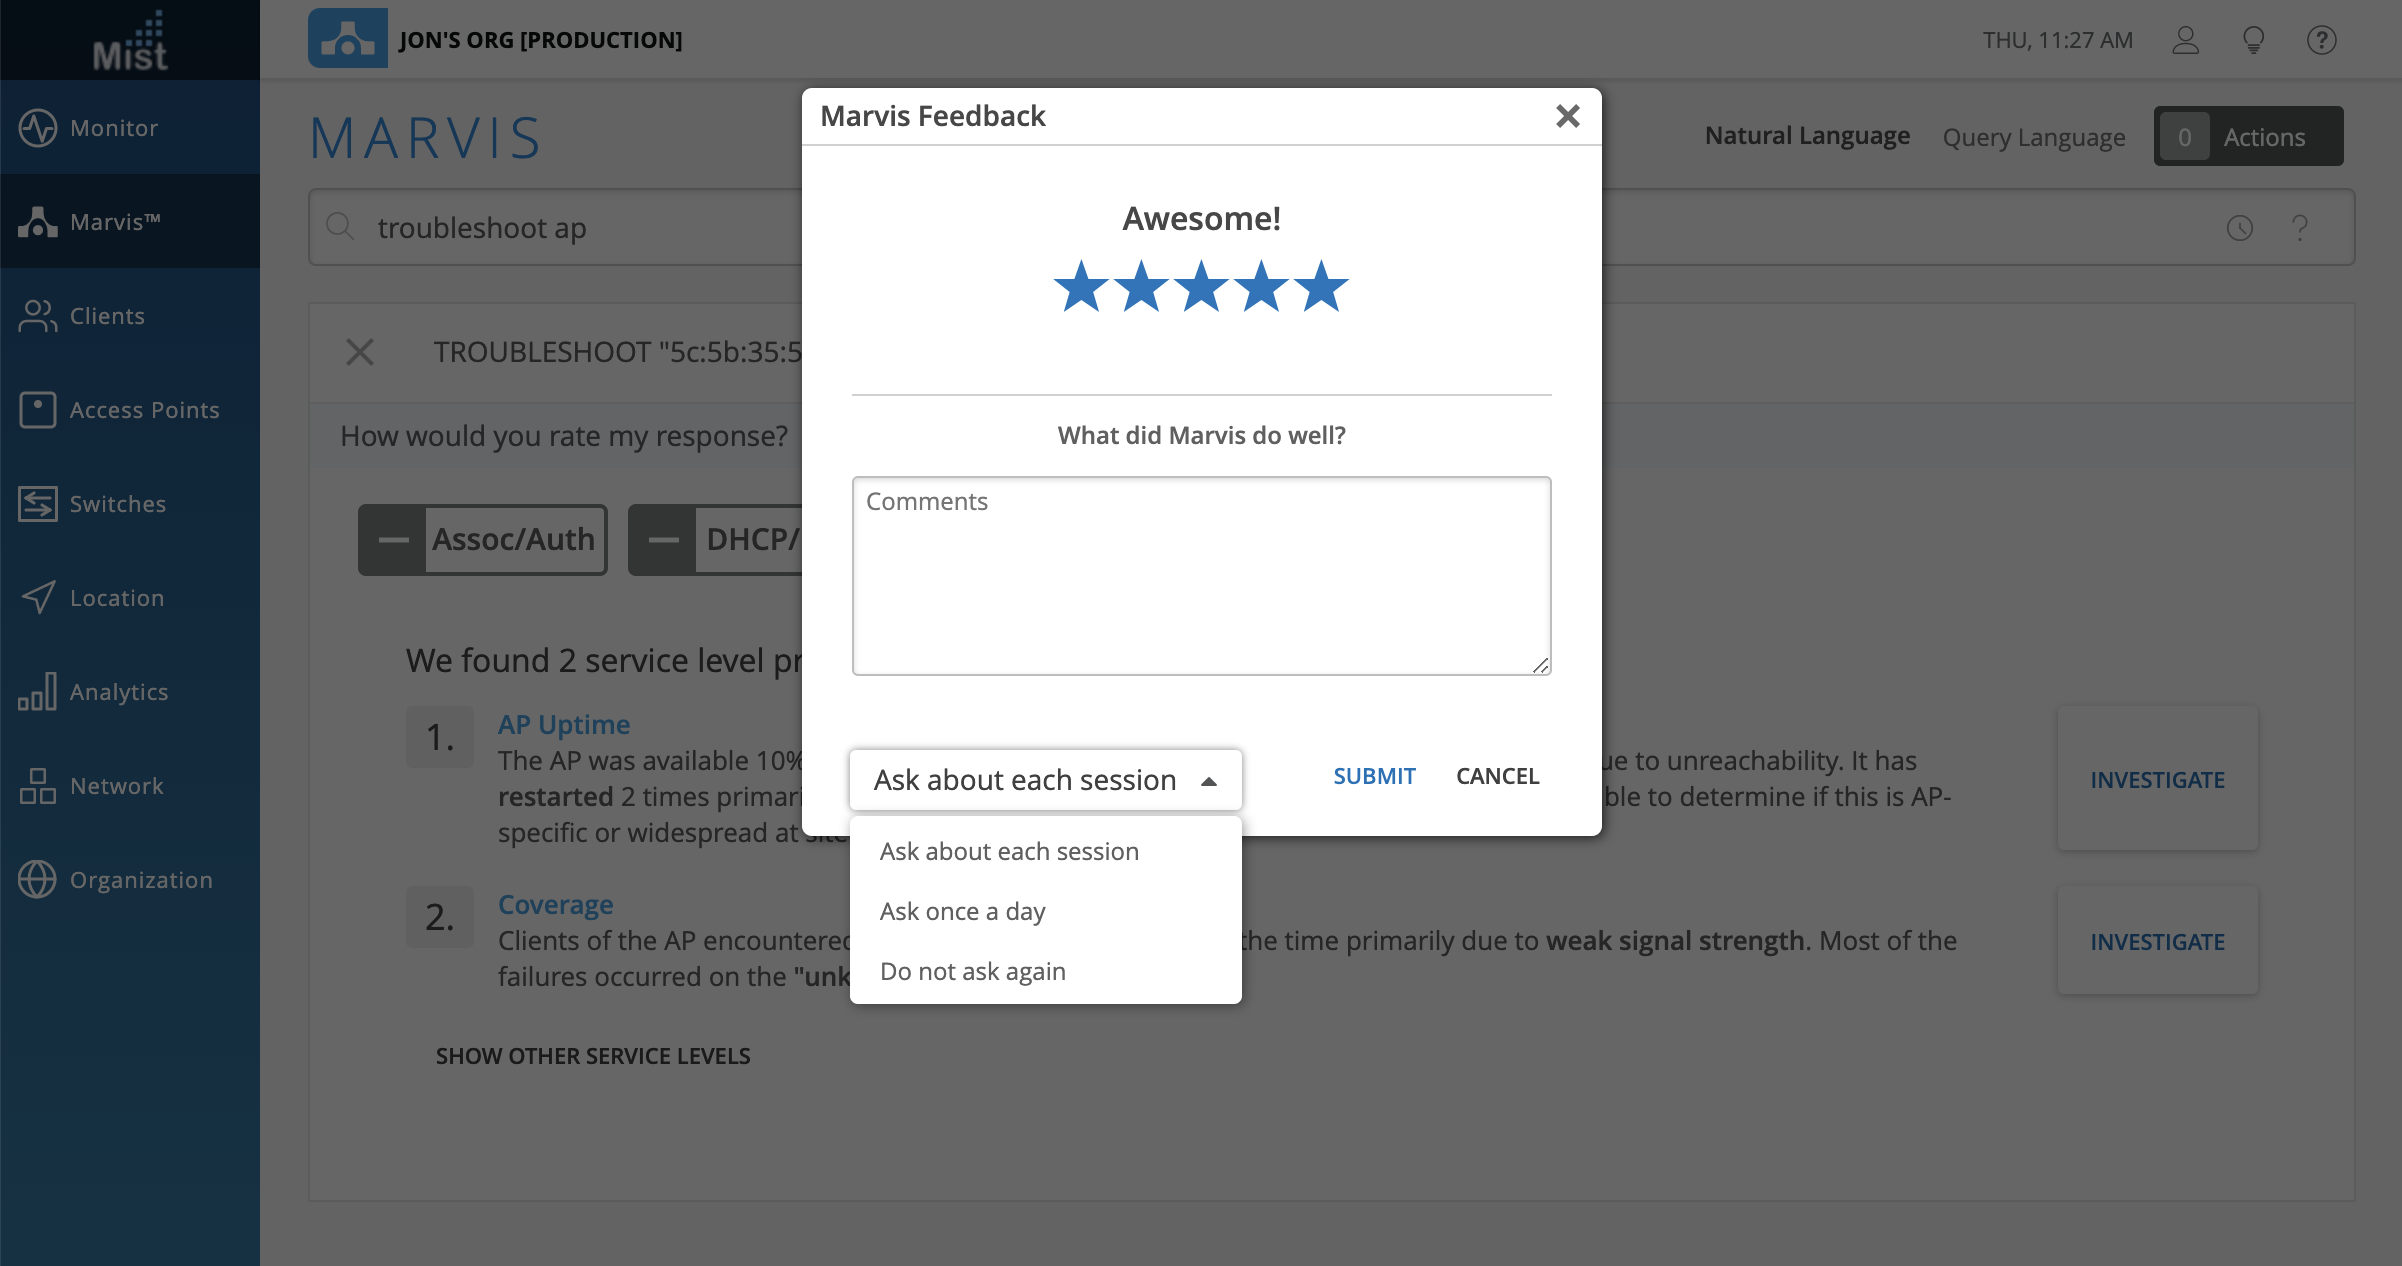Submit the Marvis feedback
This screenshot has height=1266, width=2402.
tap(1374, 777)
